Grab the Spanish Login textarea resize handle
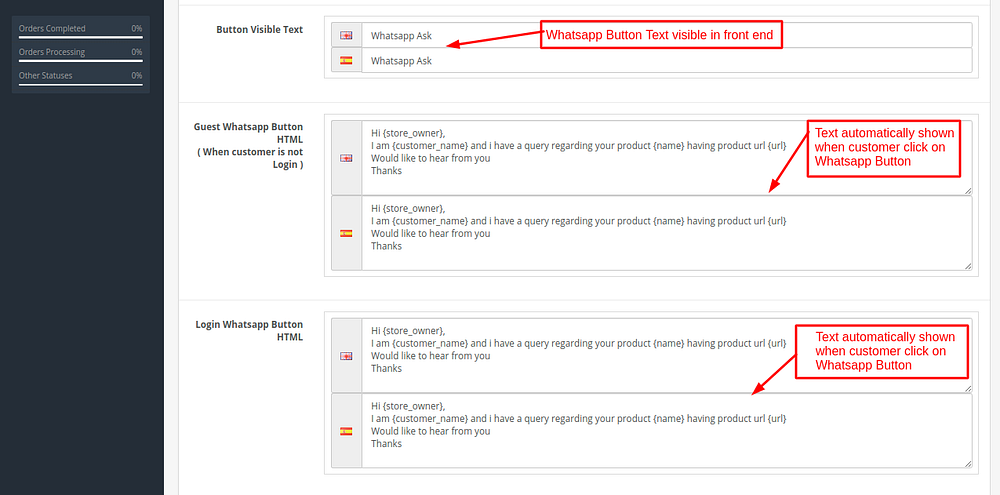Image resolution: width=1000 pixels, height=495 pixels. pos(968,464)
